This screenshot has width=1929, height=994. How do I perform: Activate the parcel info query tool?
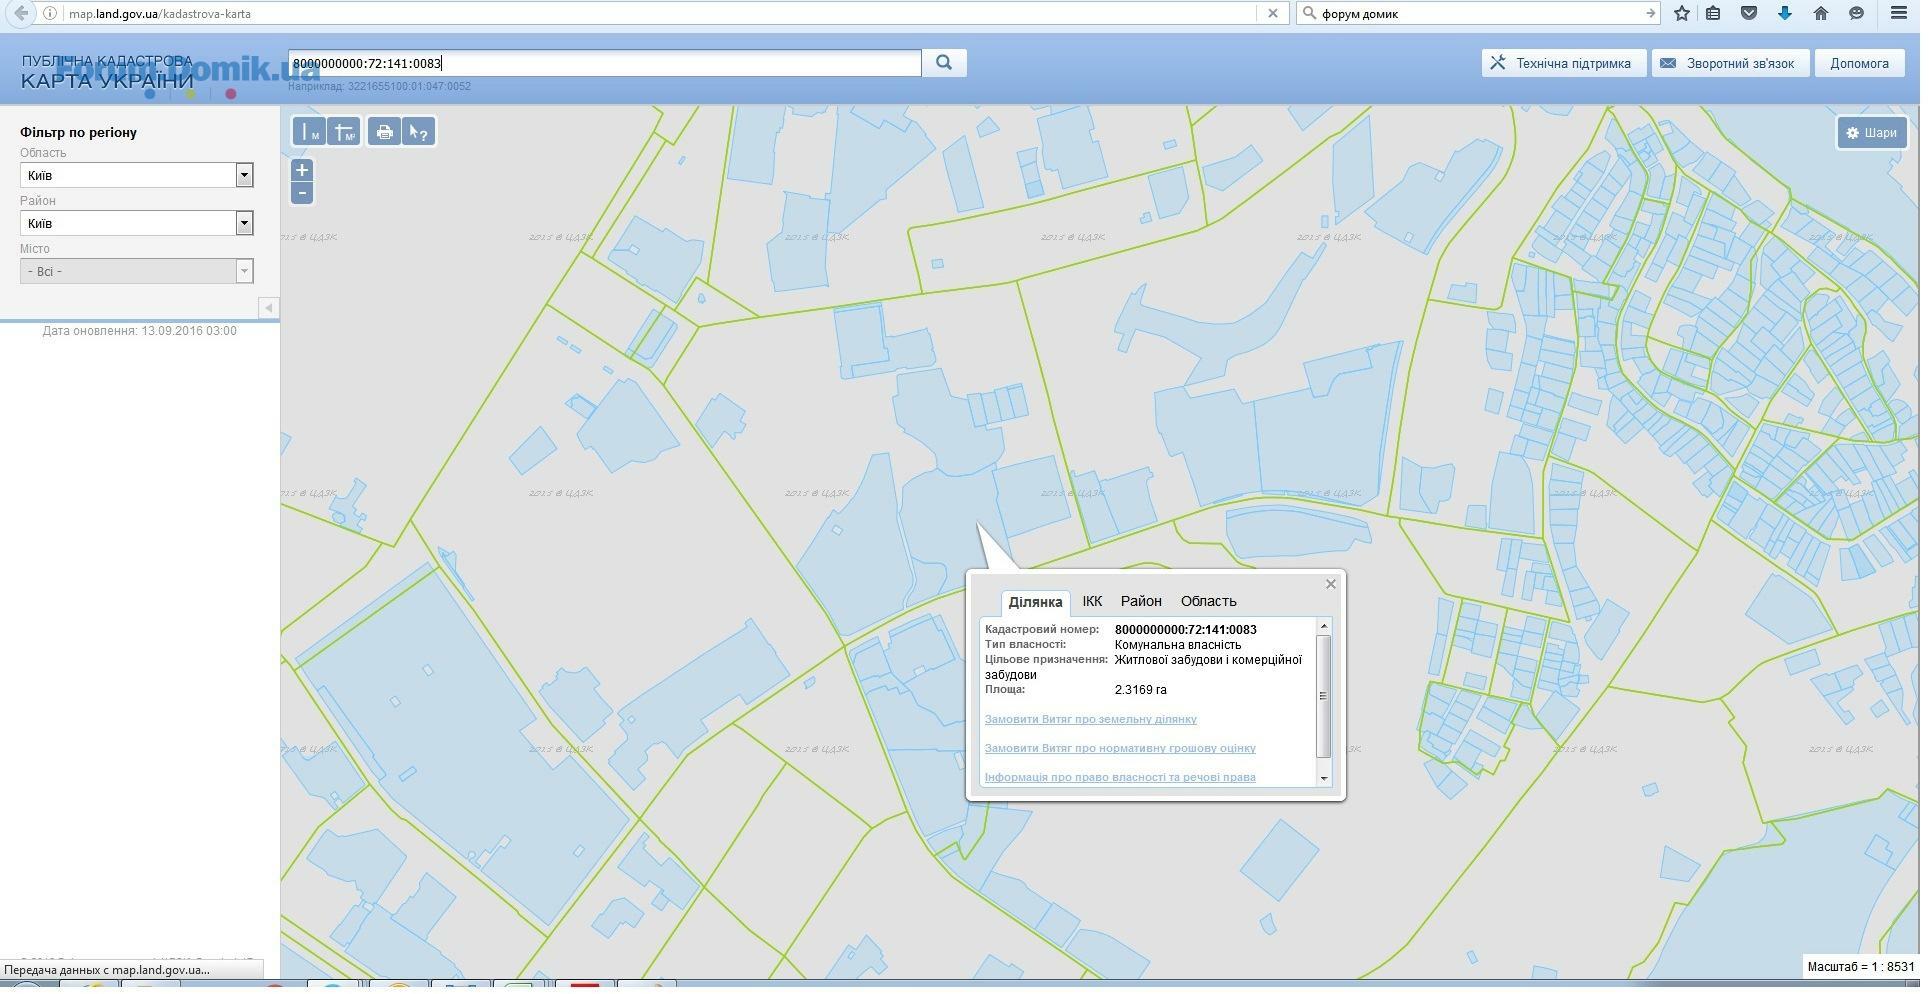click(x=419, y=132)
